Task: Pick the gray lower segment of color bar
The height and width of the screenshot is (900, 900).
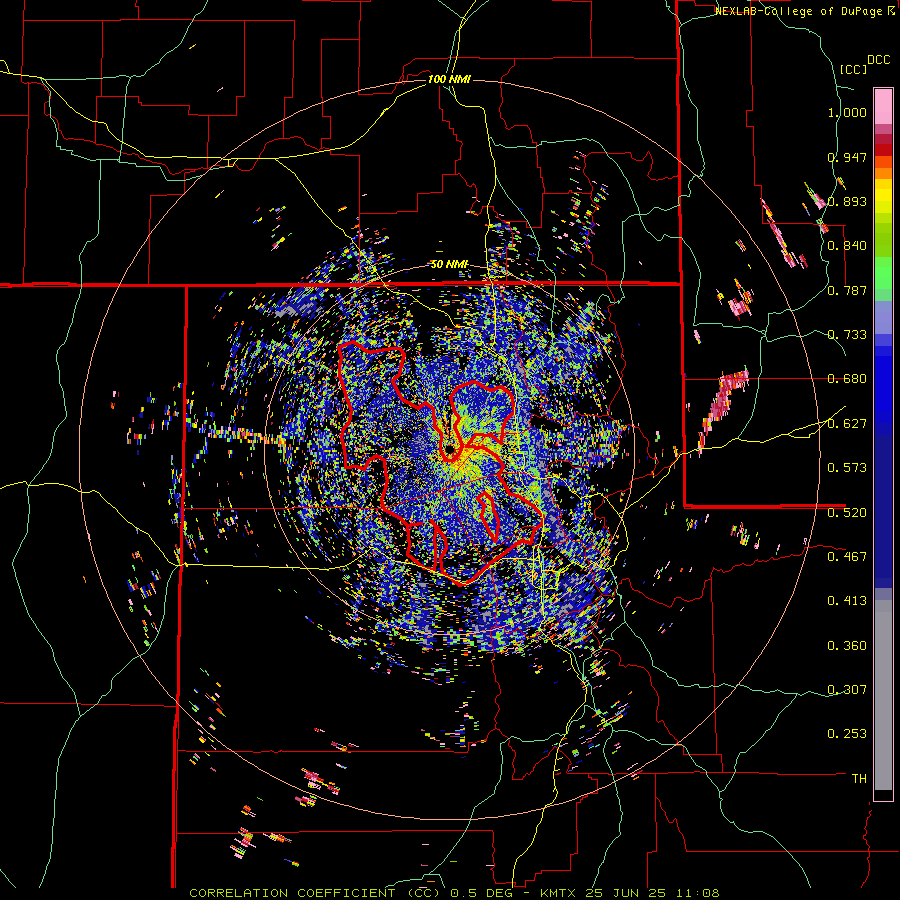Action: (x=883, y=695)
